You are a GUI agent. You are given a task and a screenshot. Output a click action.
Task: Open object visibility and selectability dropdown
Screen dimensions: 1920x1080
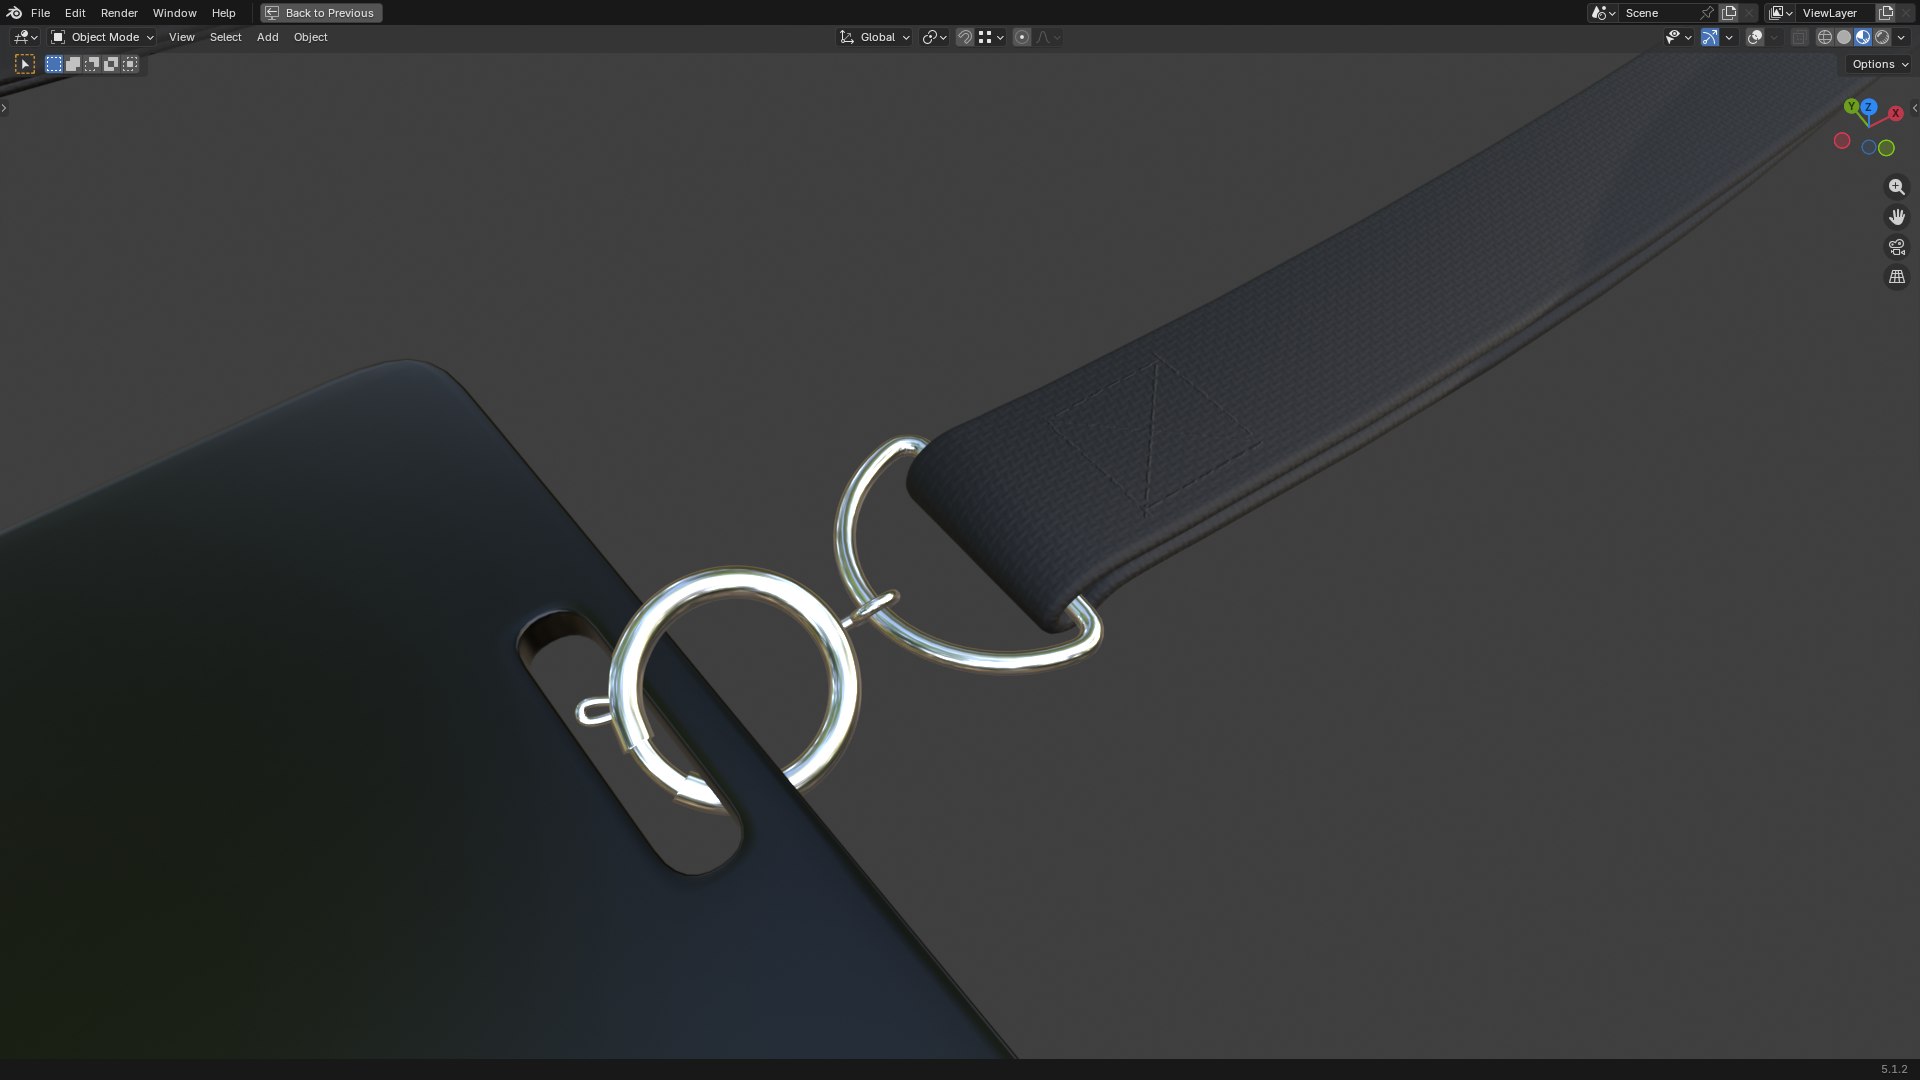coord(1678,37)
